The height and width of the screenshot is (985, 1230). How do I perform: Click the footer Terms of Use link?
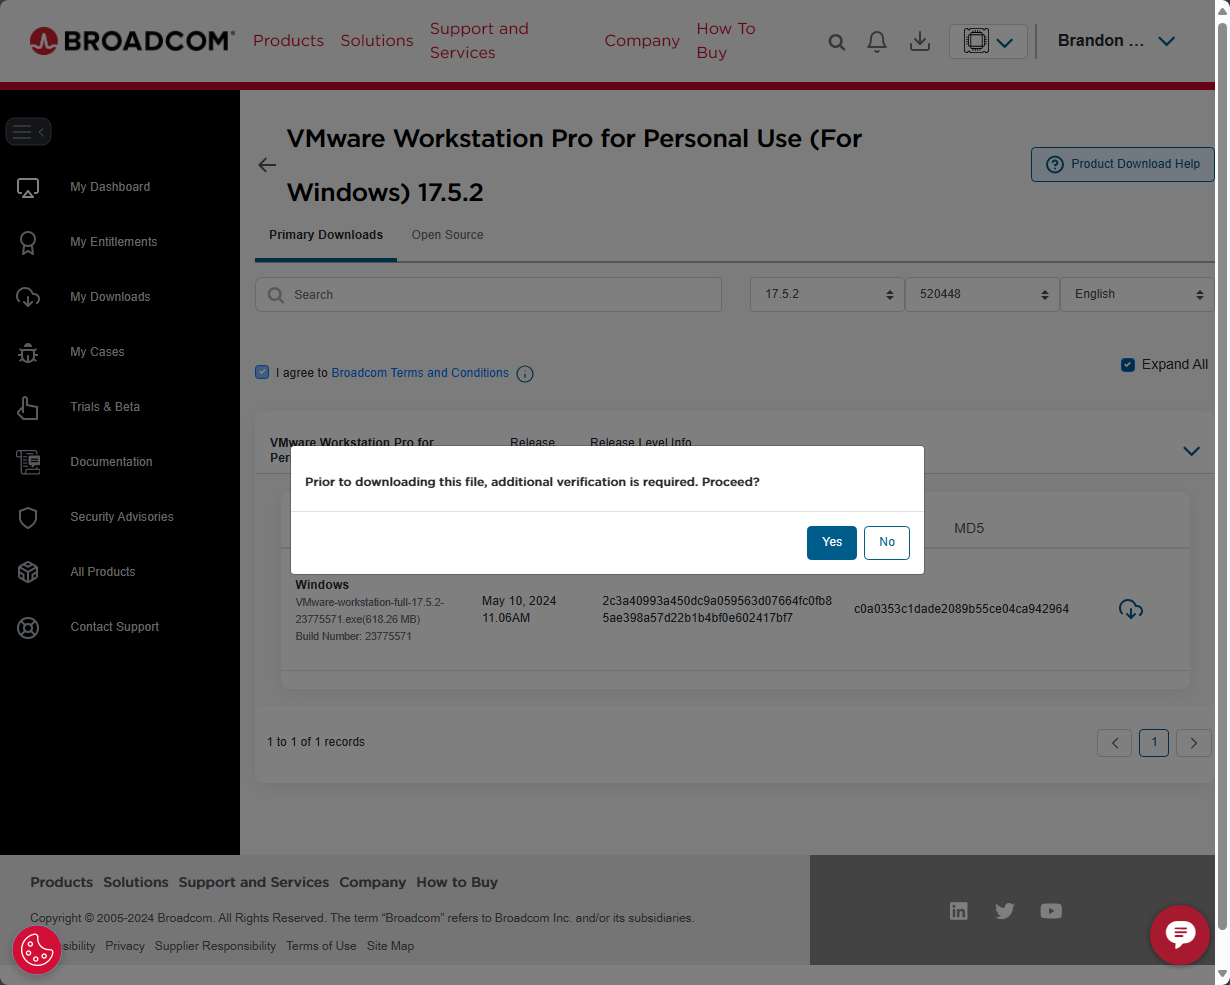click(321, 946)
